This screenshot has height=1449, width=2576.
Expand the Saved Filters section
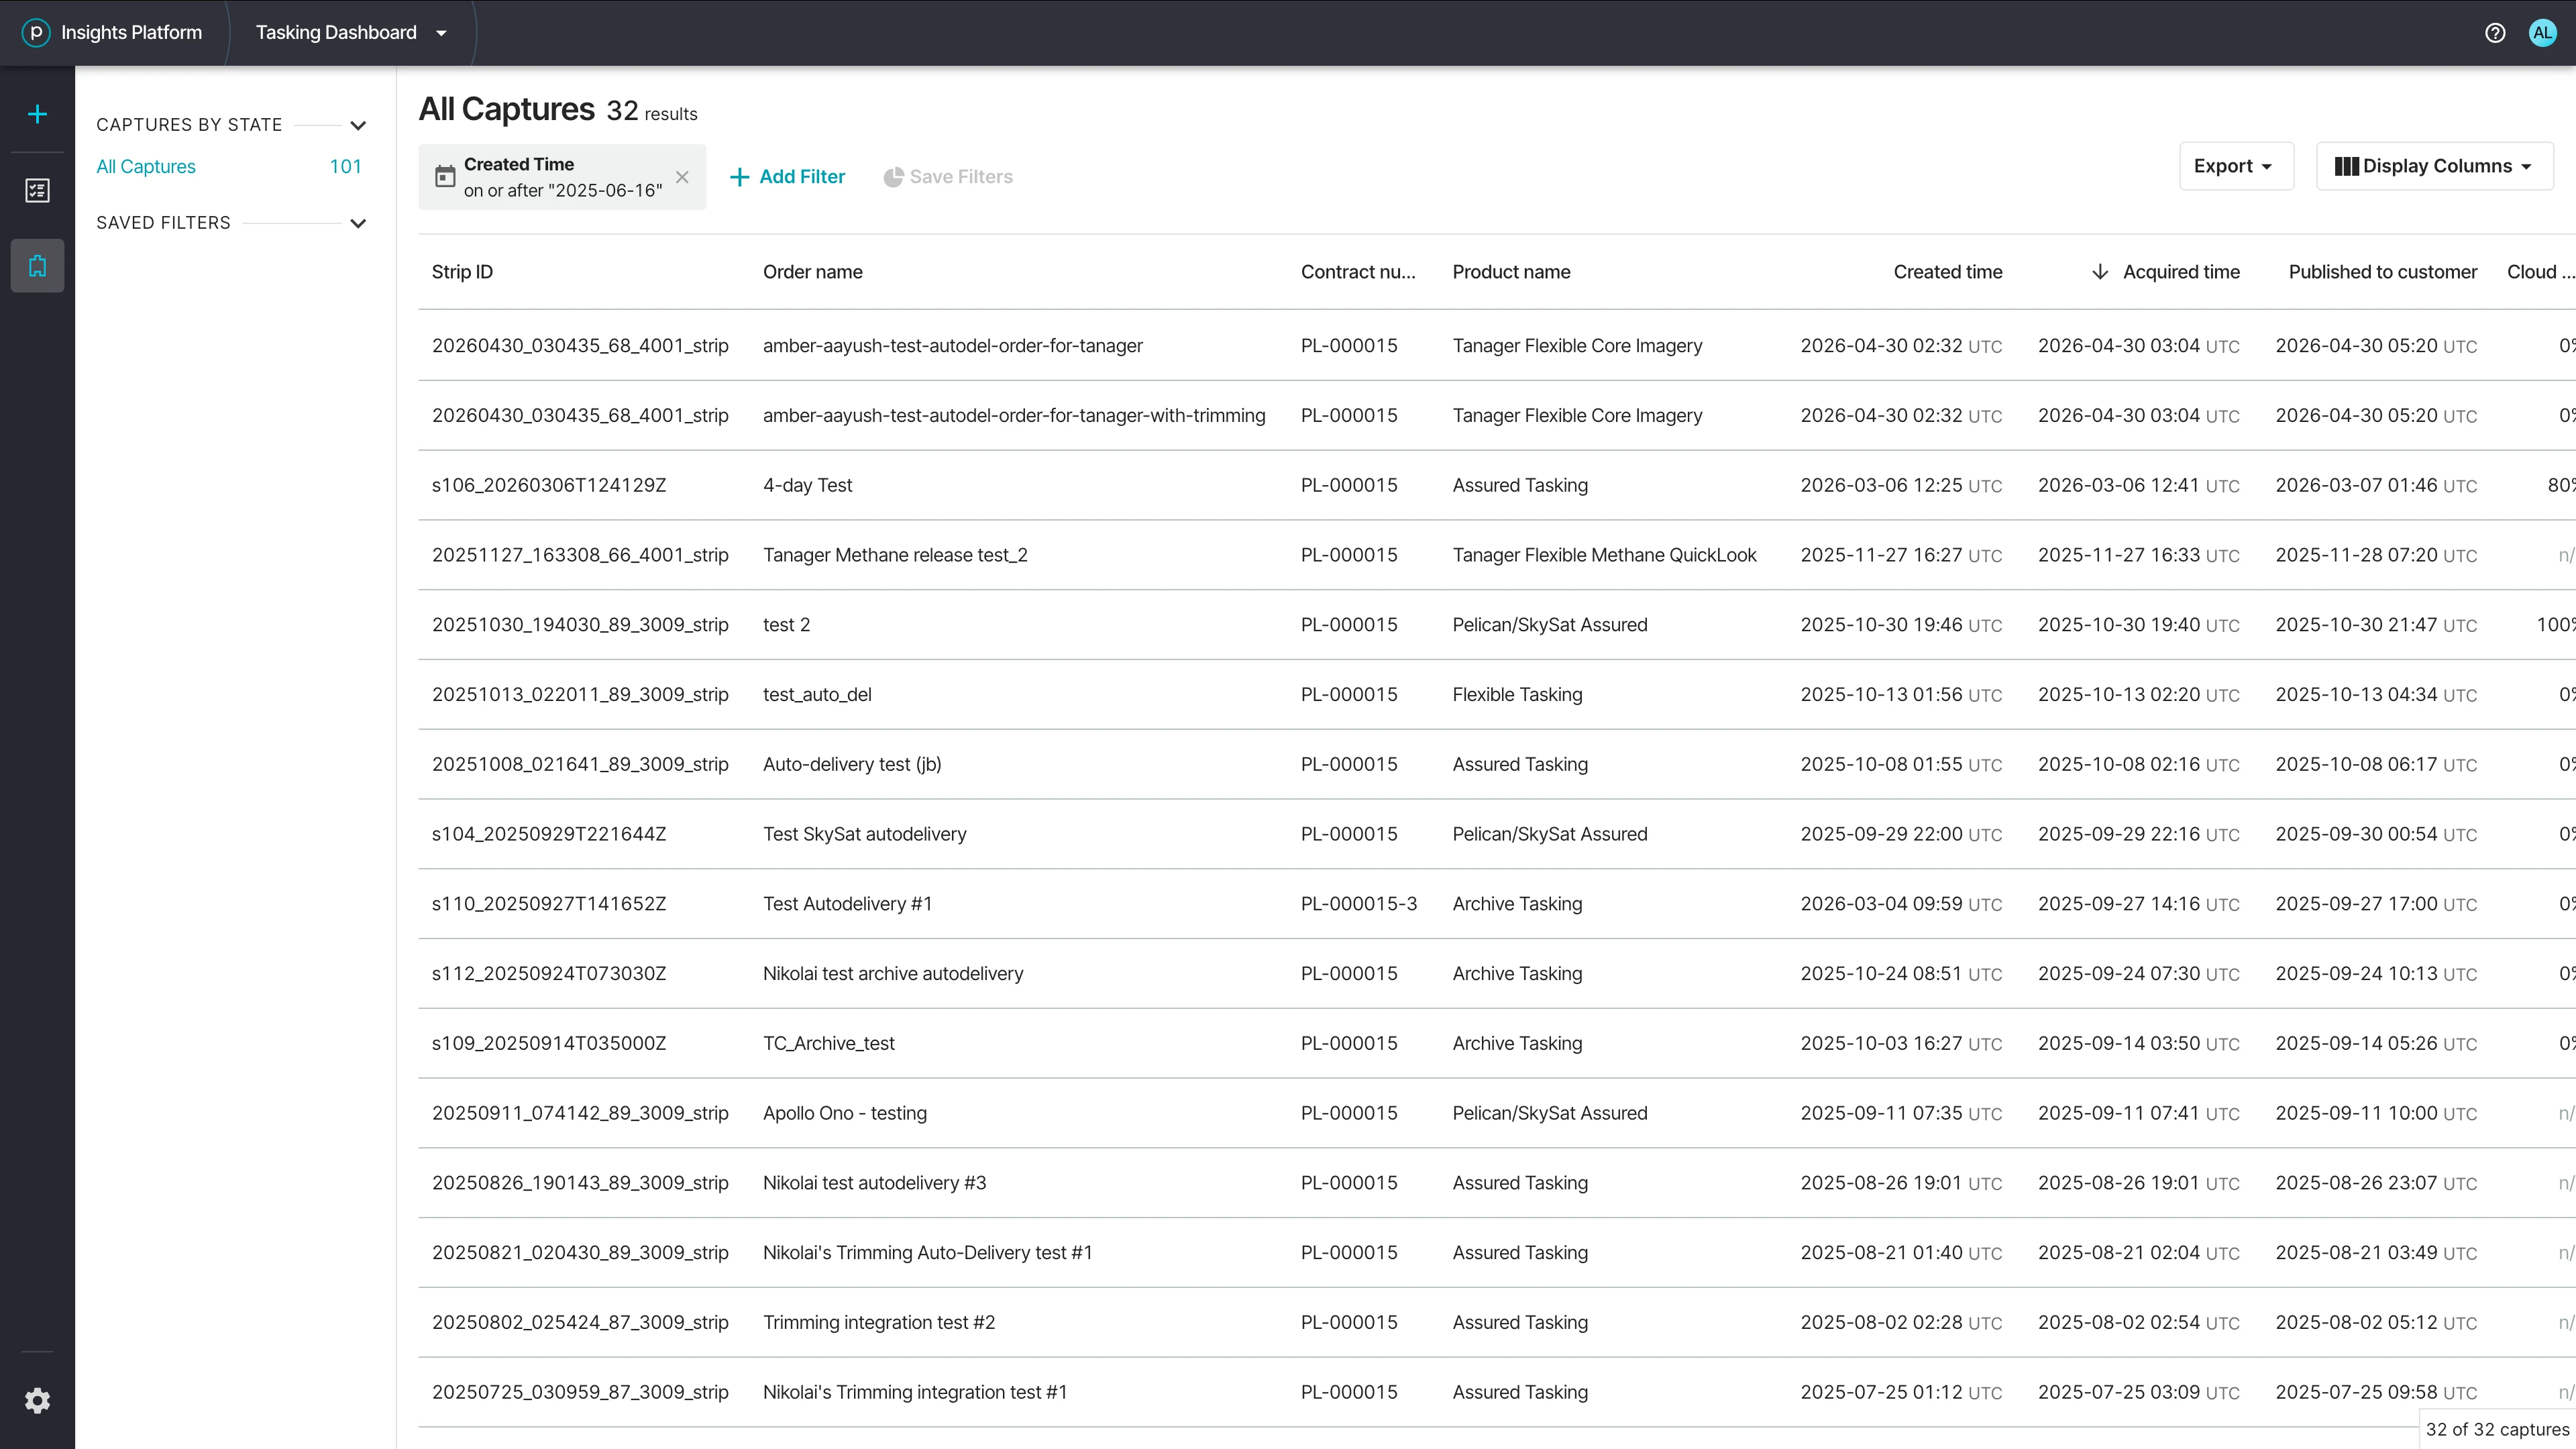(358, 223)
